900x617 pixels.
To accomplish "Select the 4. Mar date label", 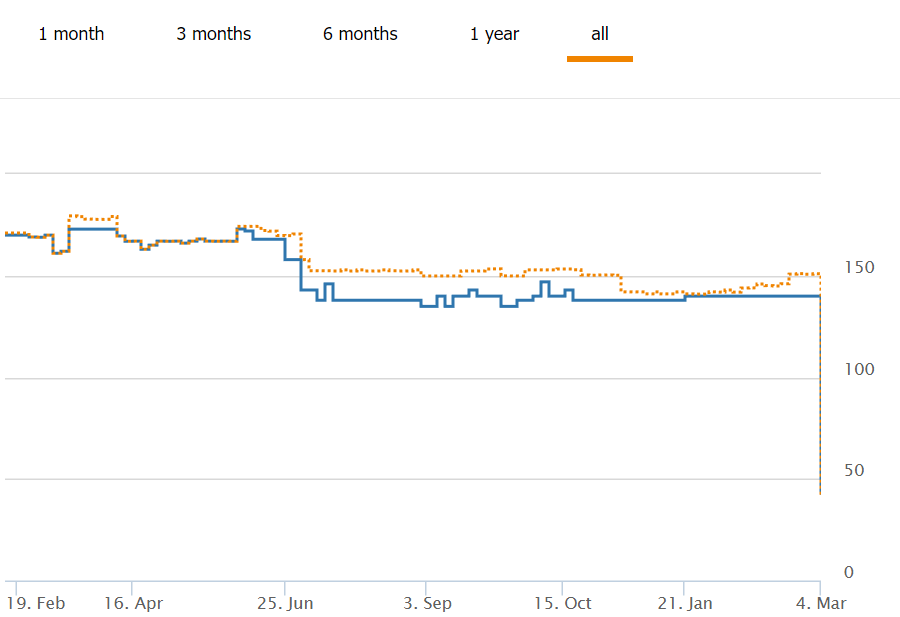I will (822, 603).
